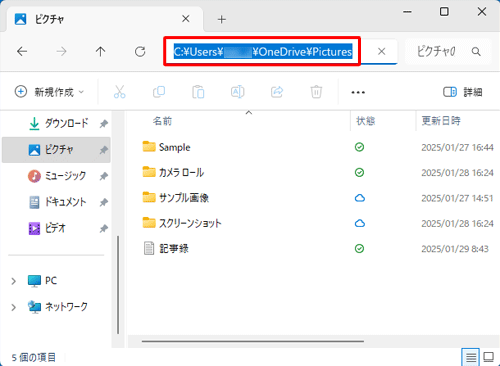500x366 pixels.
Task: Select ネットワーク in the navigation pane
Action: [58, 307]
